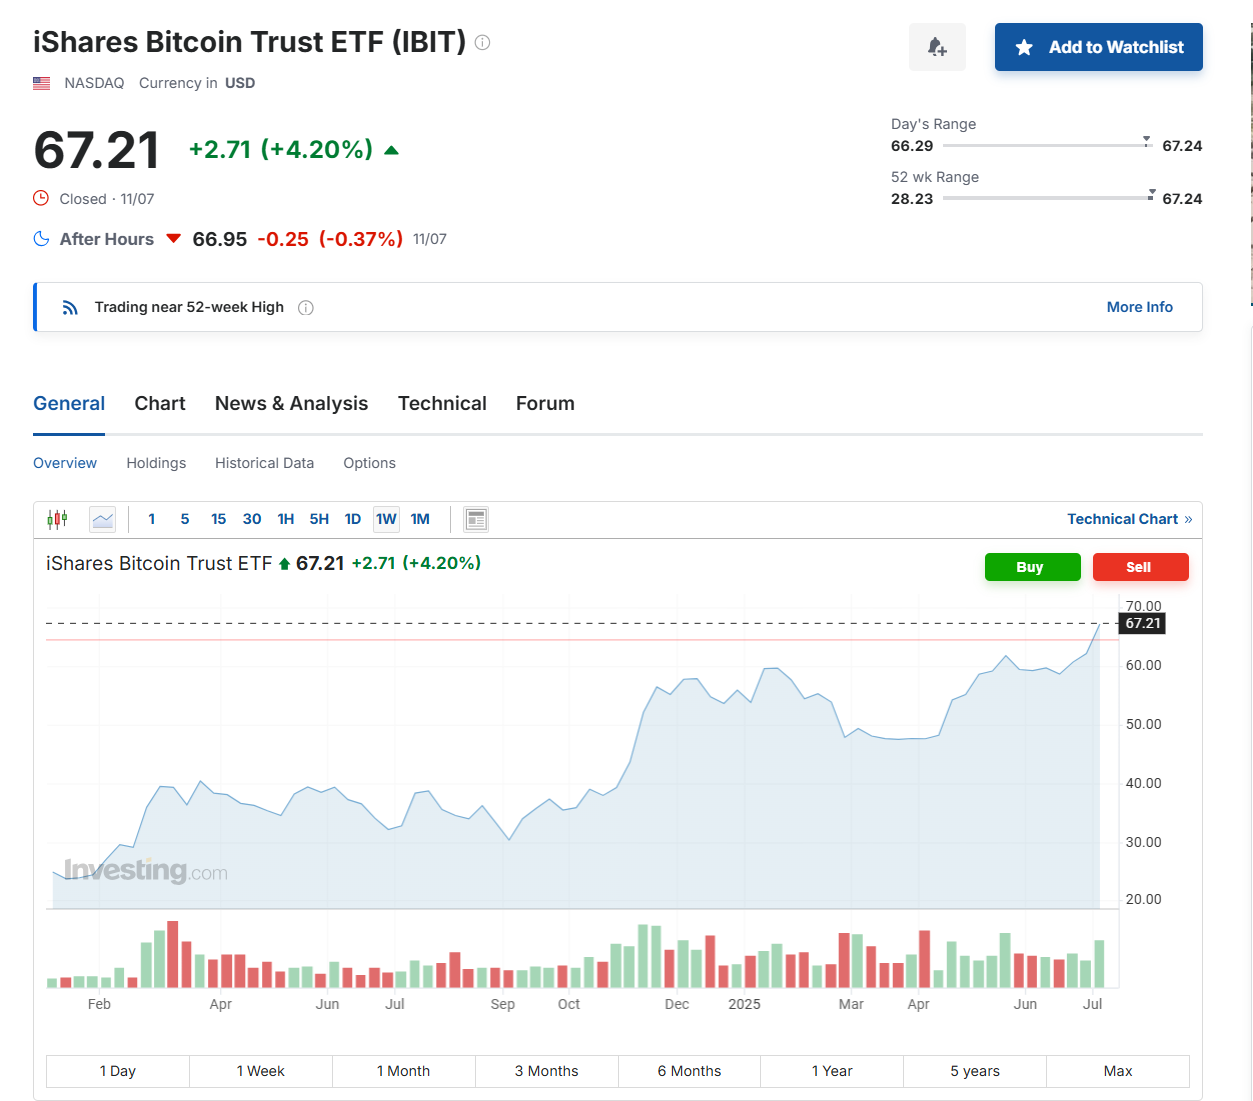Click the after hours price 66.95

pos(220,239)
